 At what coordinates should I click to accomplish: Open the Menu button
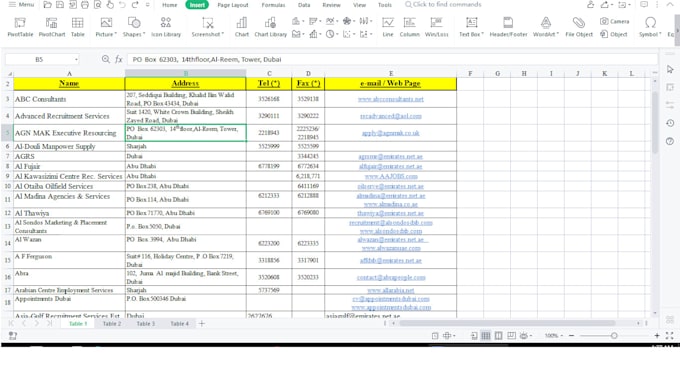pos(21,5)
